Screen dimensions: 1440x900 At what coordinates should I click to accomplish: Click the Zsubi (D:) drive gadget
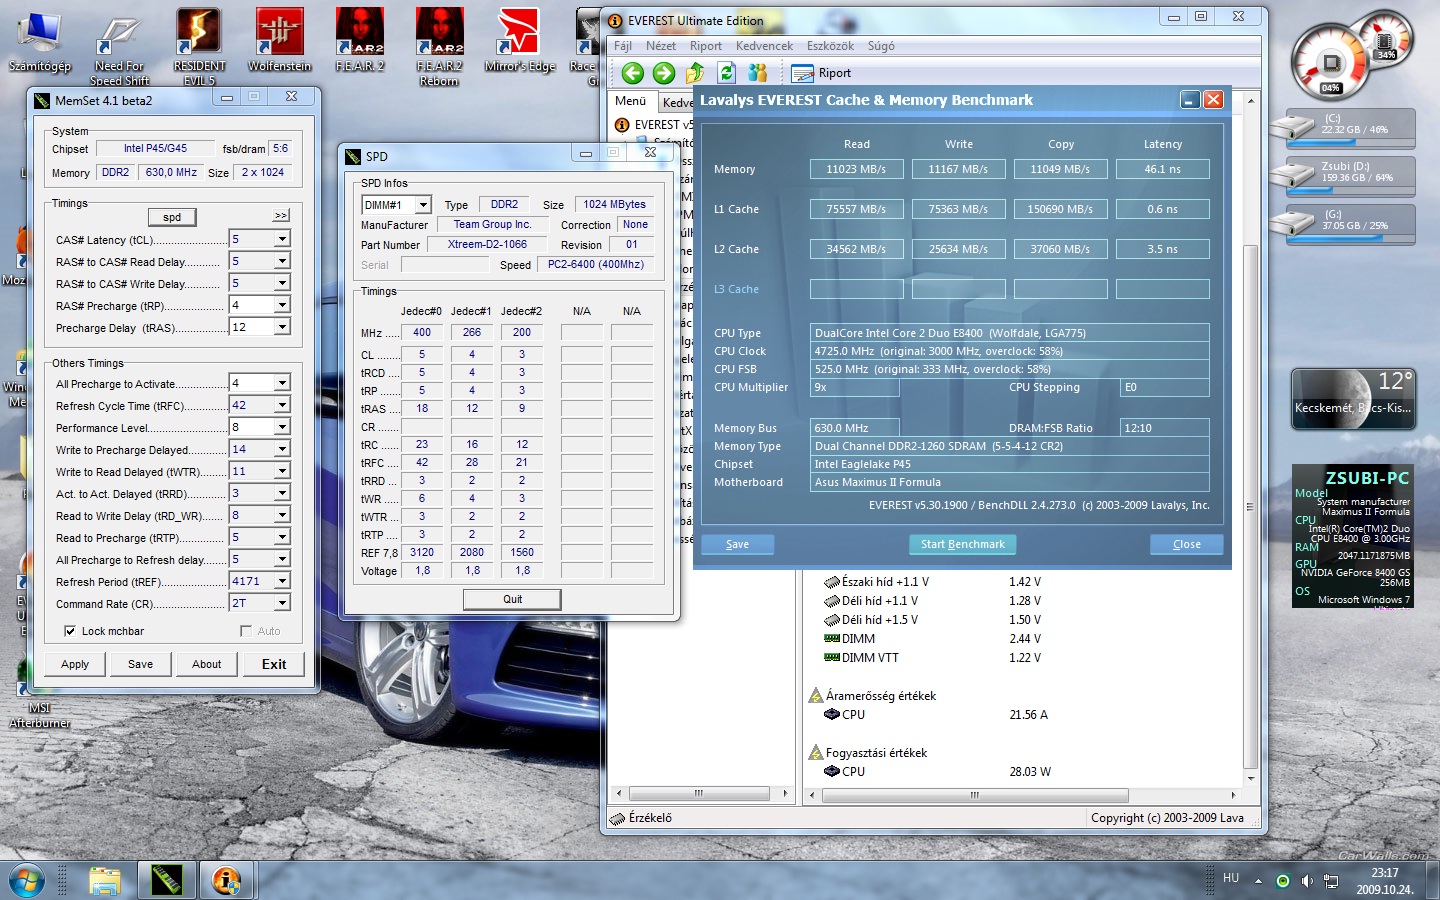[x=1343, y=176]
